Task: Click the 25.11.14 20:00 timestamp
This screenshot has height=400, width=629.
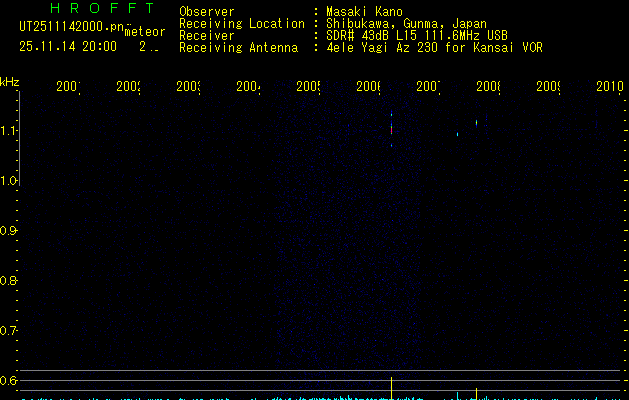Action: 68,46
